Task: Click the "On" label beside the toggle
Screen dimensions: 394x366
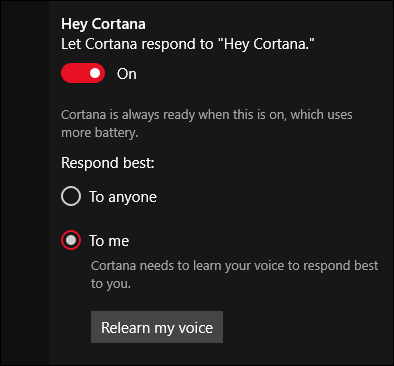Action: [x=127, y=74]
